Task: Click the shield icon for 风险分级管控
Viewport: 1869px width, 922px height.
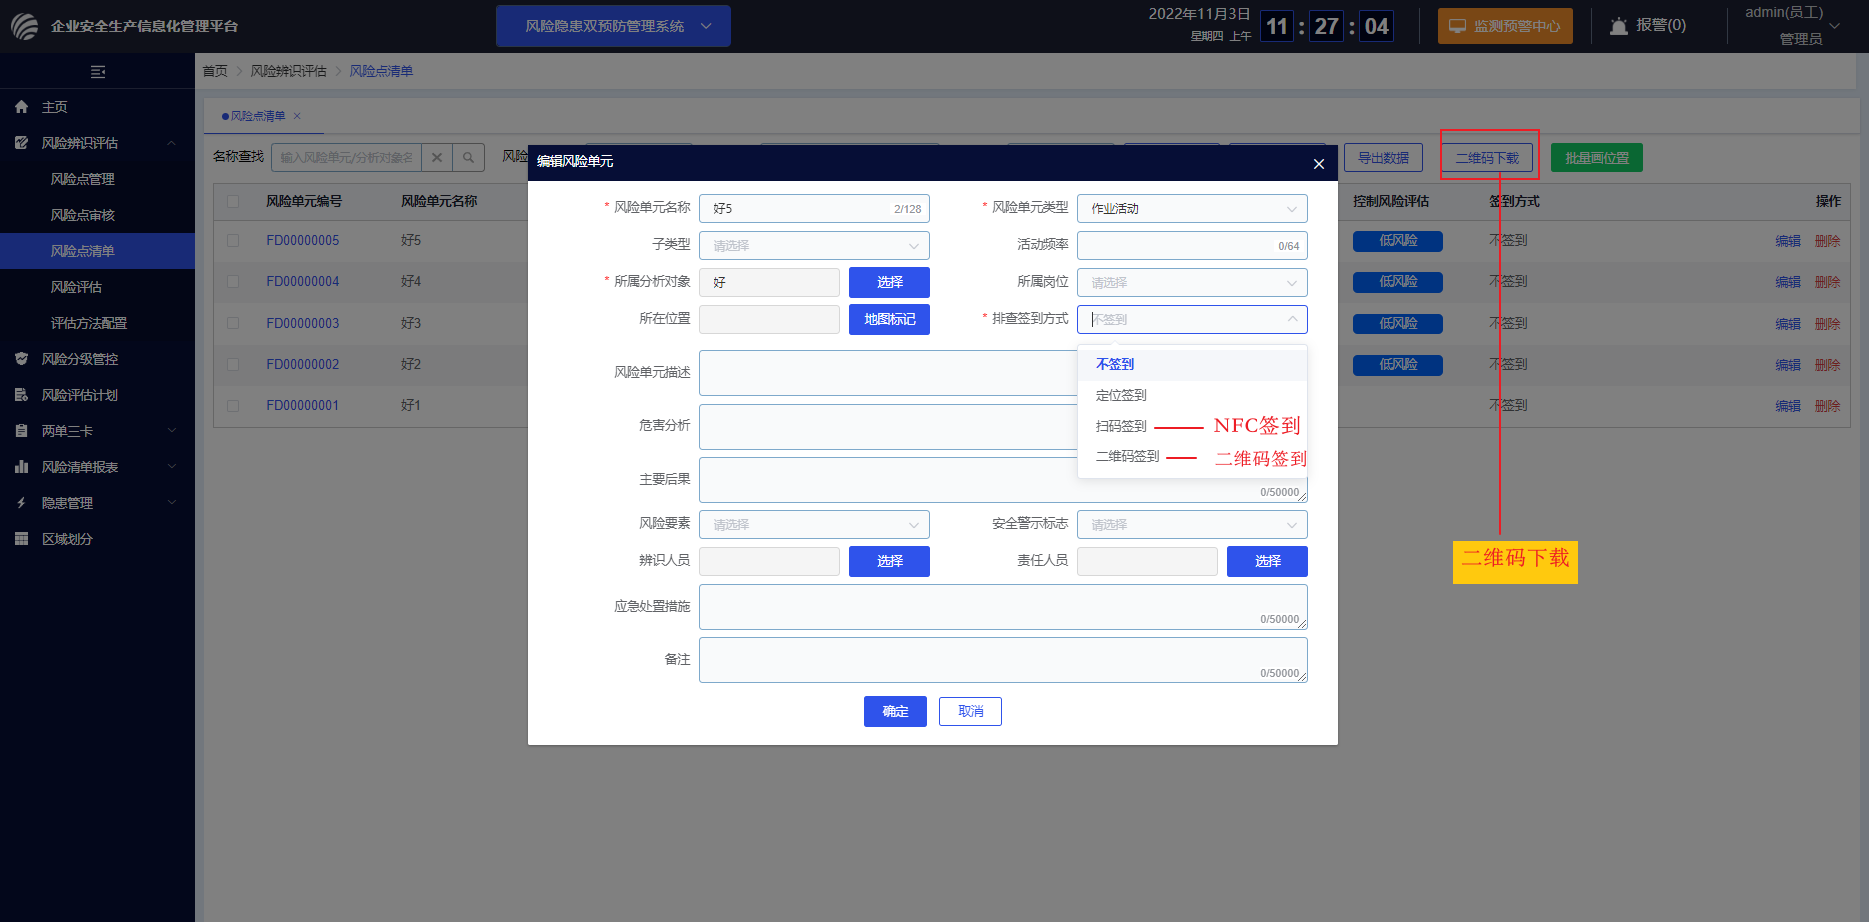Action: pyautogui.click(x=21, y=359)
